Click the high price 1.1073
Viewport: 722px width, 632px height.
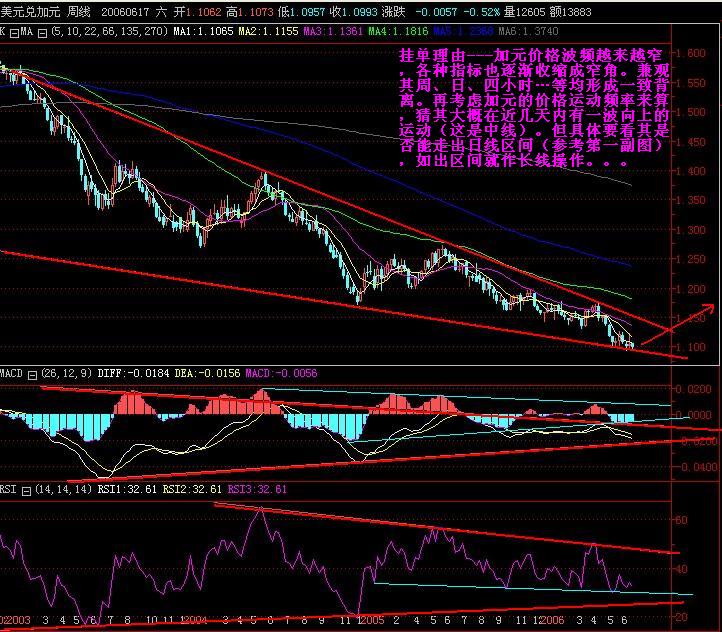[256, 12]
